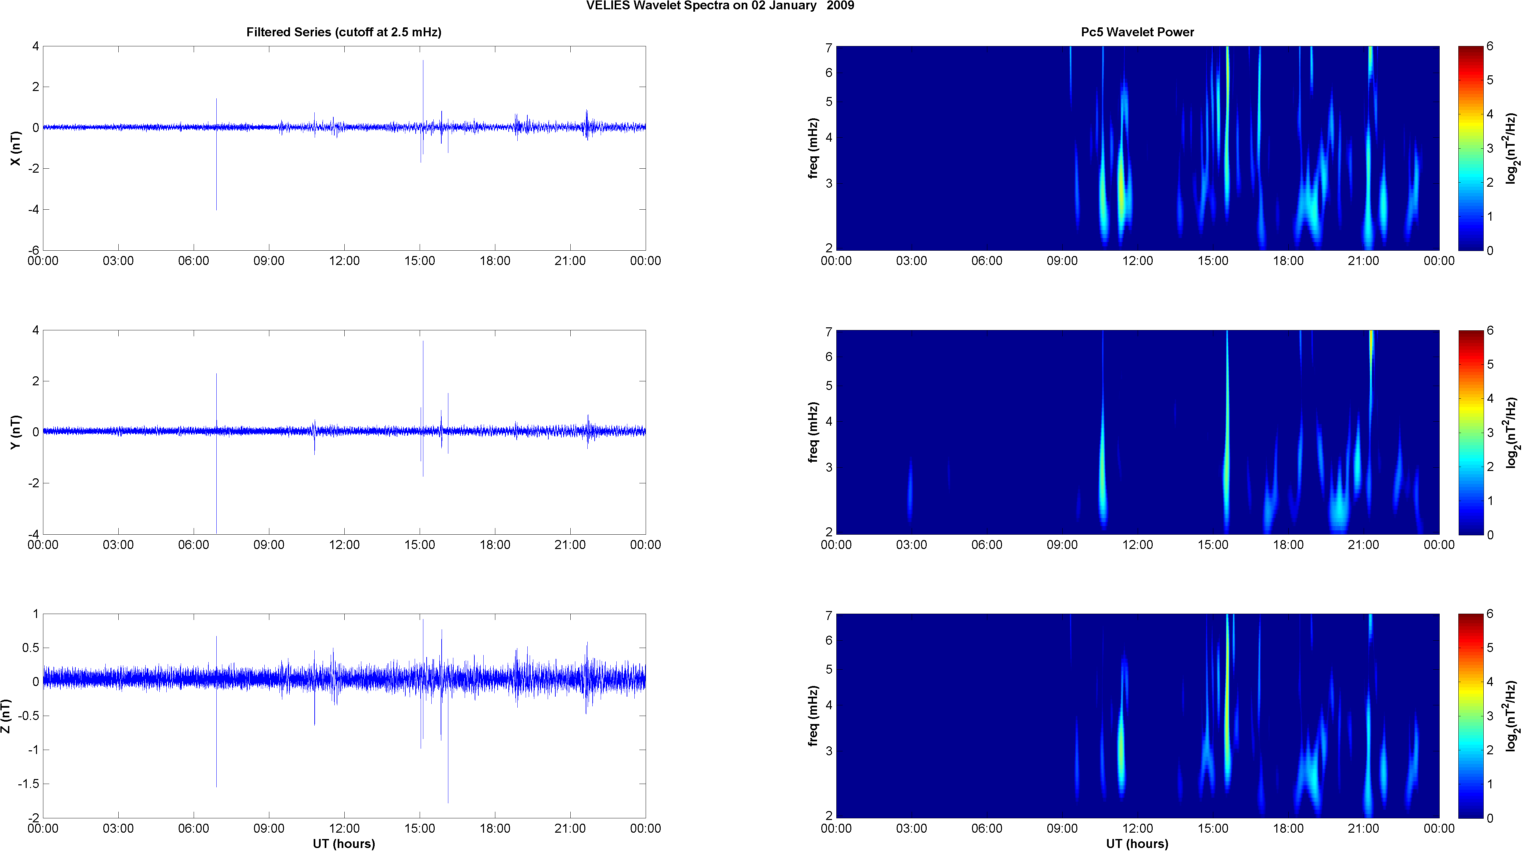Click 'freq (mHz)' label of the bottom wavelet plot
Viewport: 1522px width, 851px height.
coord(814,716)
